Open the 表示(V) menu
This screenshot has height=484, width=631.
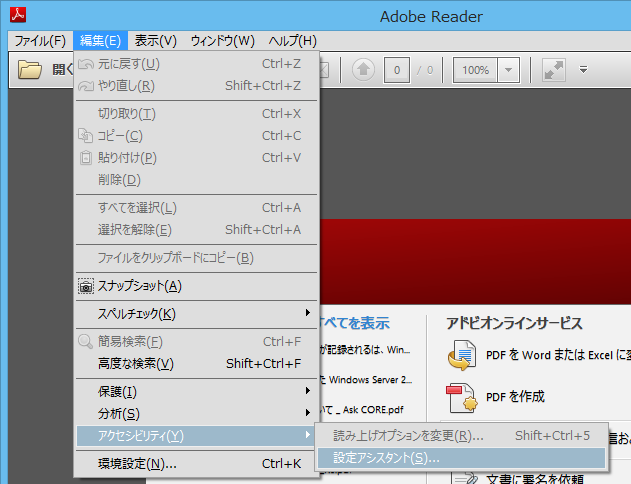coord(156,41)
